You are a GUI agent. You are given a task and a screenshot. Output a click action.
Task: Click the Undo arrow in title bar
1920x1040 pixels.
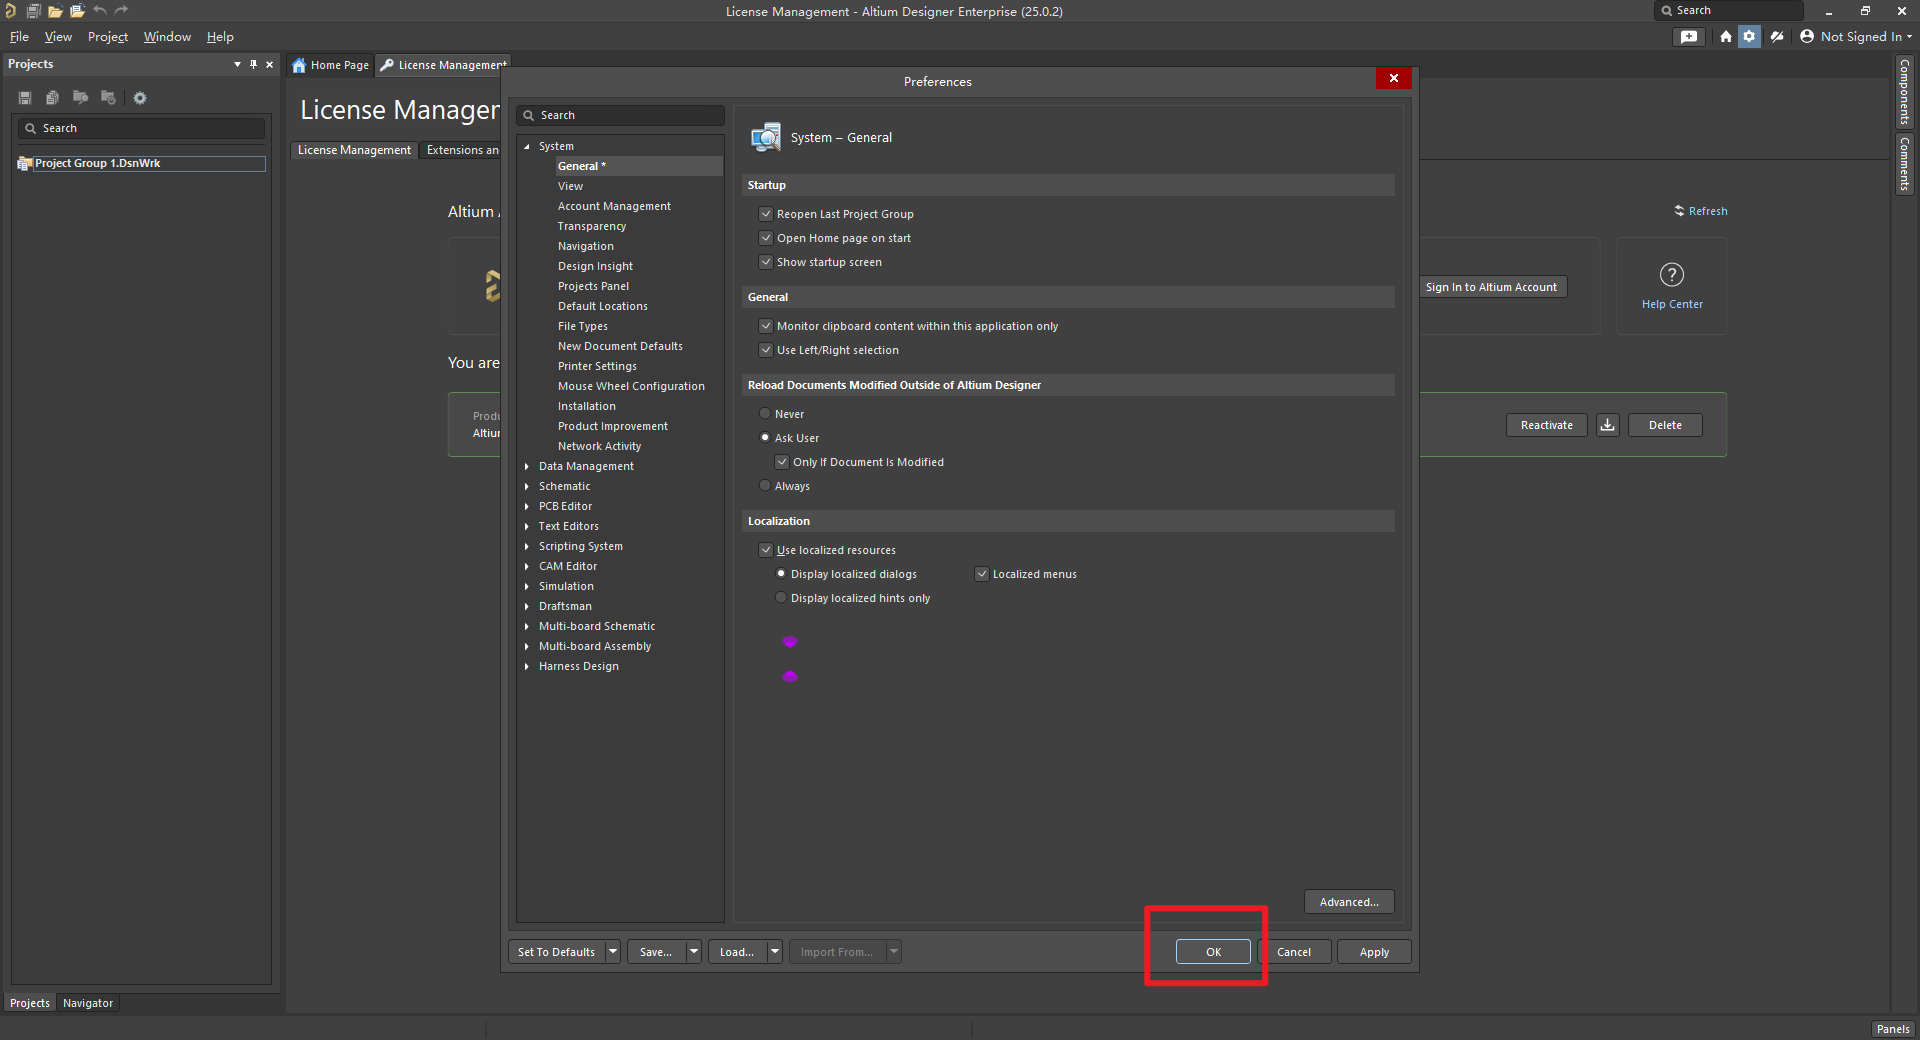tap(100, 10)
